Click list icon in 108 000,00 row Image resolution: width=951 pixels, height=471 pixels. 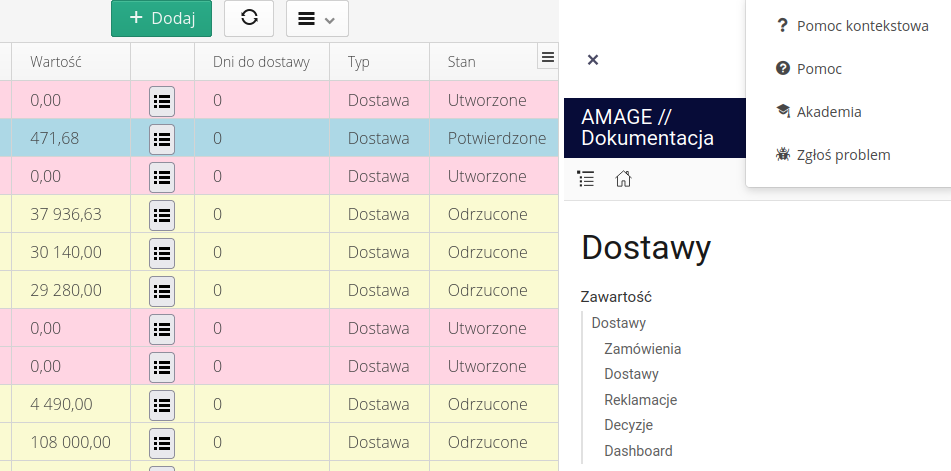162,442
